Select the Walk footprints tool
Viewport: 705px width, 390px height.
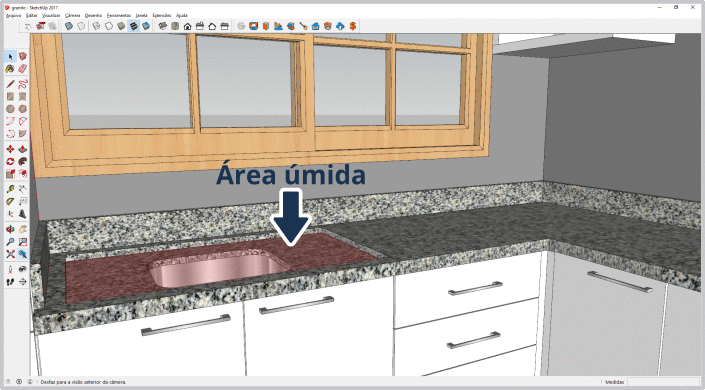pyautogui.click(x=10, y=282)
